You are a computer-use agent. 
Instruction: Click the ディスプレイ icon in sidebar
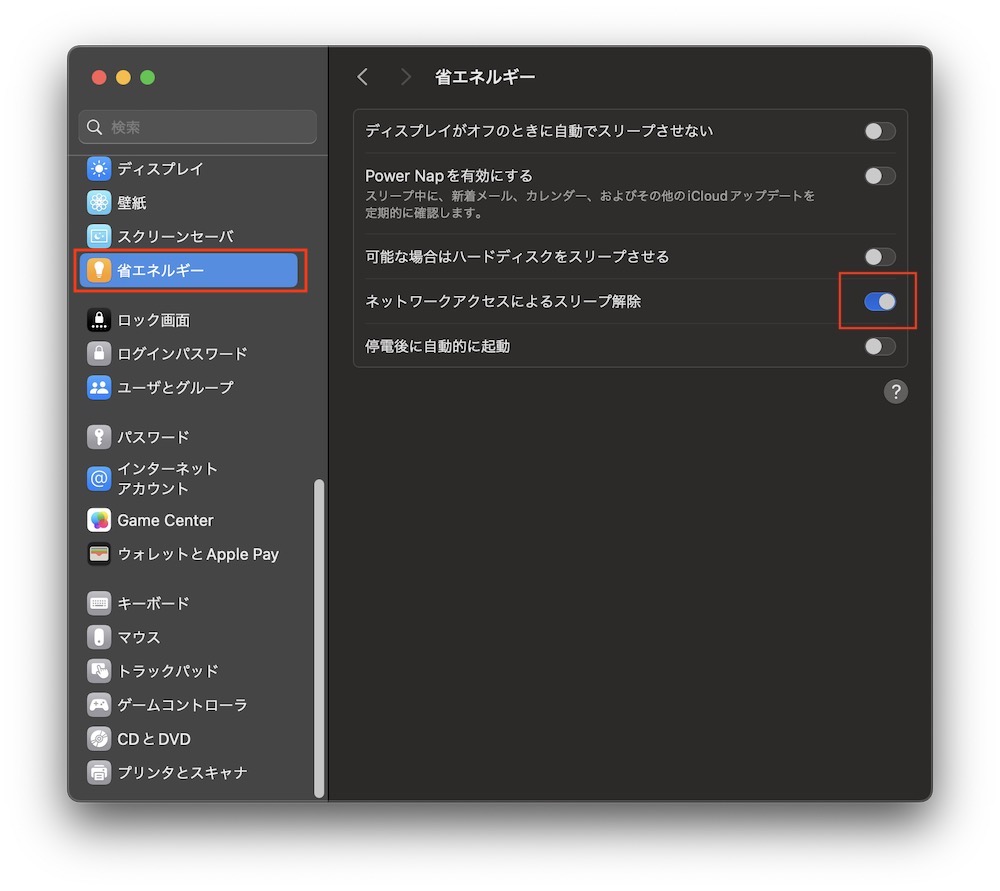(x=99, y=169)
